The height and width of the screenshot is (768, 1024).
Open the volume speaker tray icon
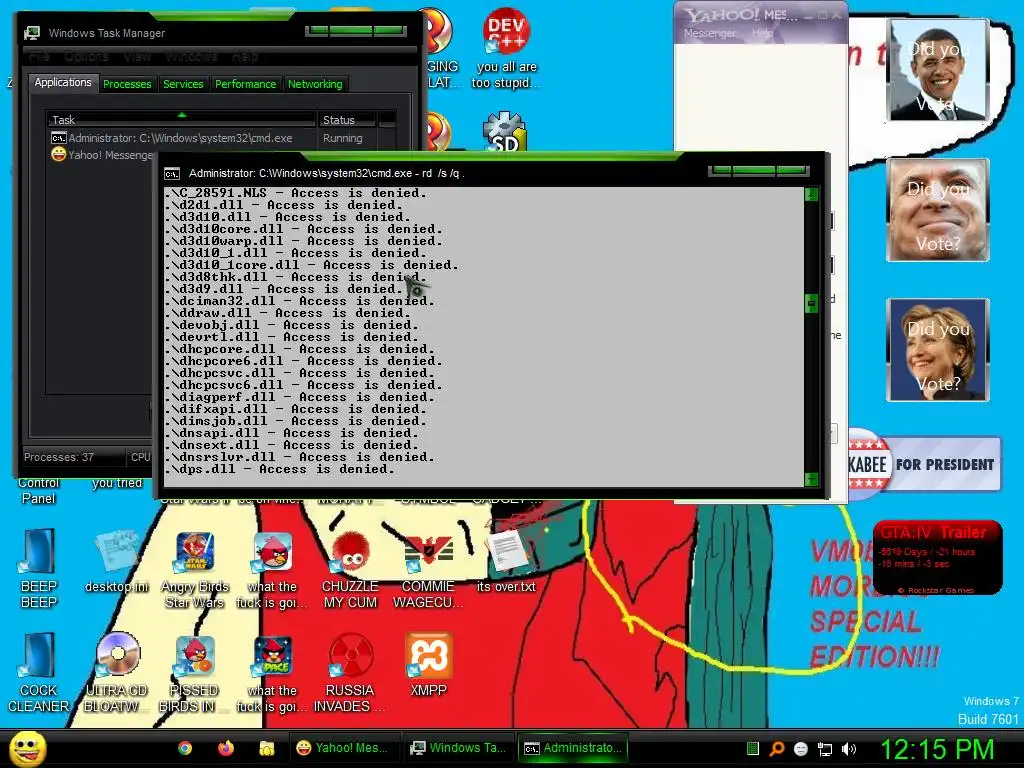point(849,749)
